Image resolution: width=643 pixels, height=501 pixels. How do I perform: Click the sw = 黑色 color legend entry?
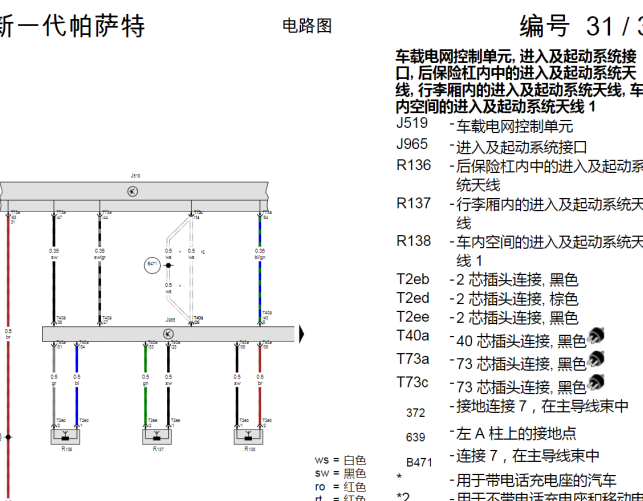click(340, 474)
